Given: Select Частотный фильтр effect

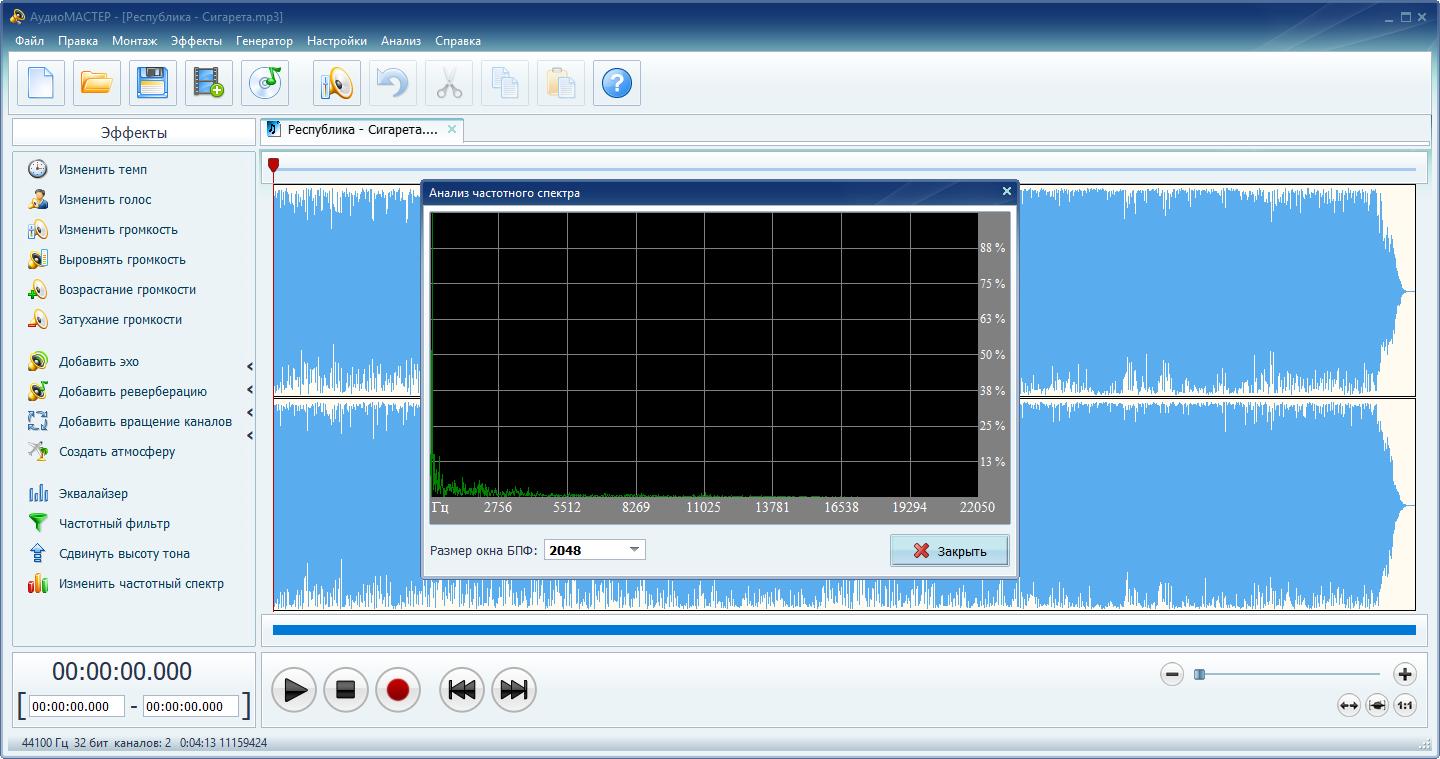Looking at the screenshot, I should (114, 523).
